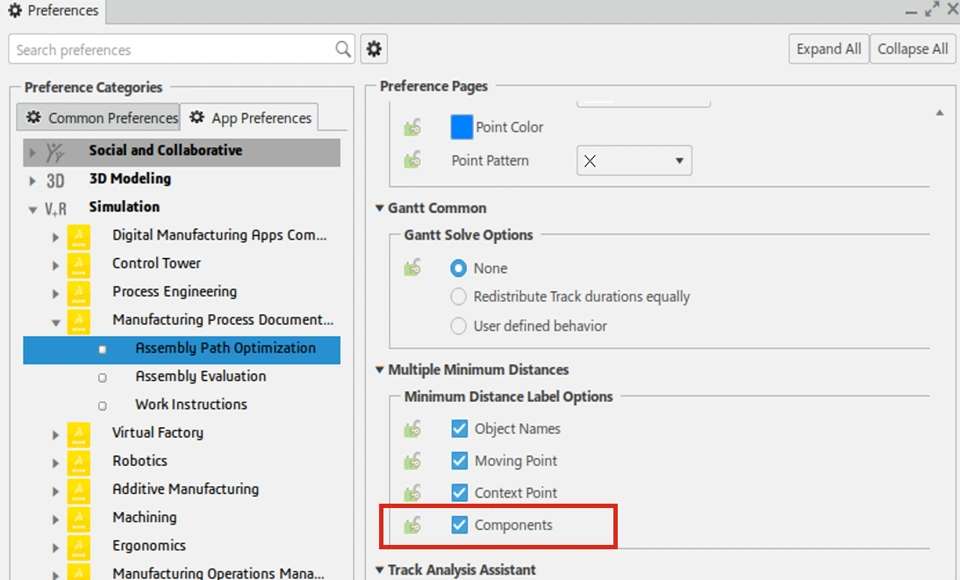This screenshot has height=580, width=960.
Task: Click the lock icon beside Gantt None option
Action: click(x=412, y=268)
